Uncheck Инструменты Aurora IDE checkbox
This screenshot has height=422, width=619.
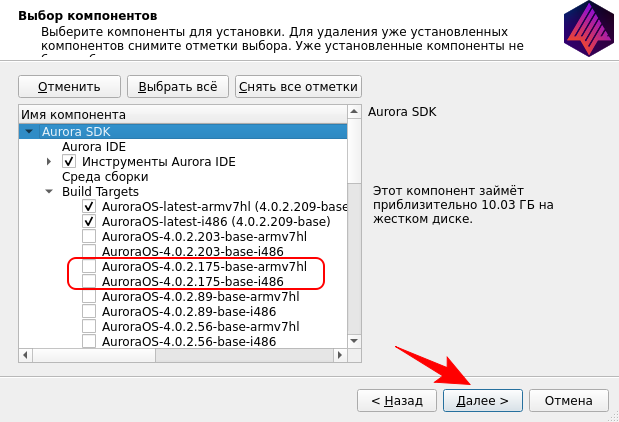pyautogui.click(x=69, y=161)
